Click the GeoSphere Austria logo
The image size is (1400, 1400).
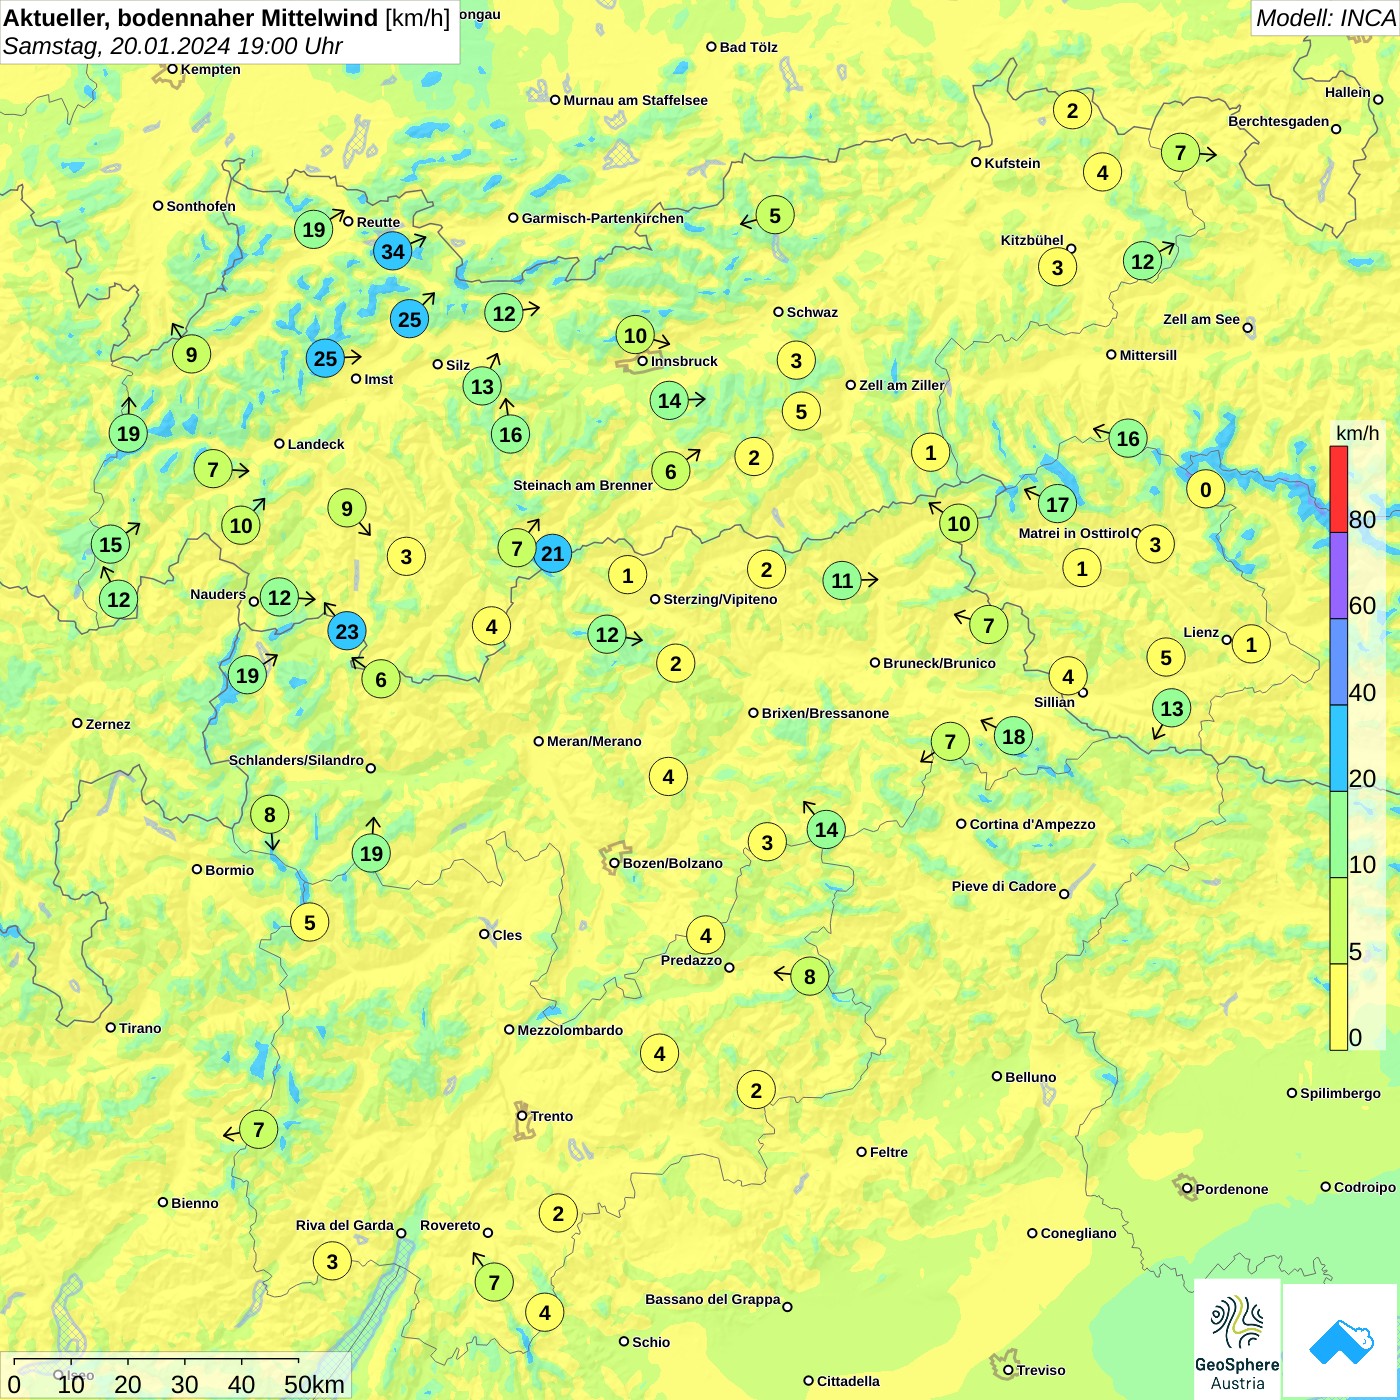tap(1237, 1339)
